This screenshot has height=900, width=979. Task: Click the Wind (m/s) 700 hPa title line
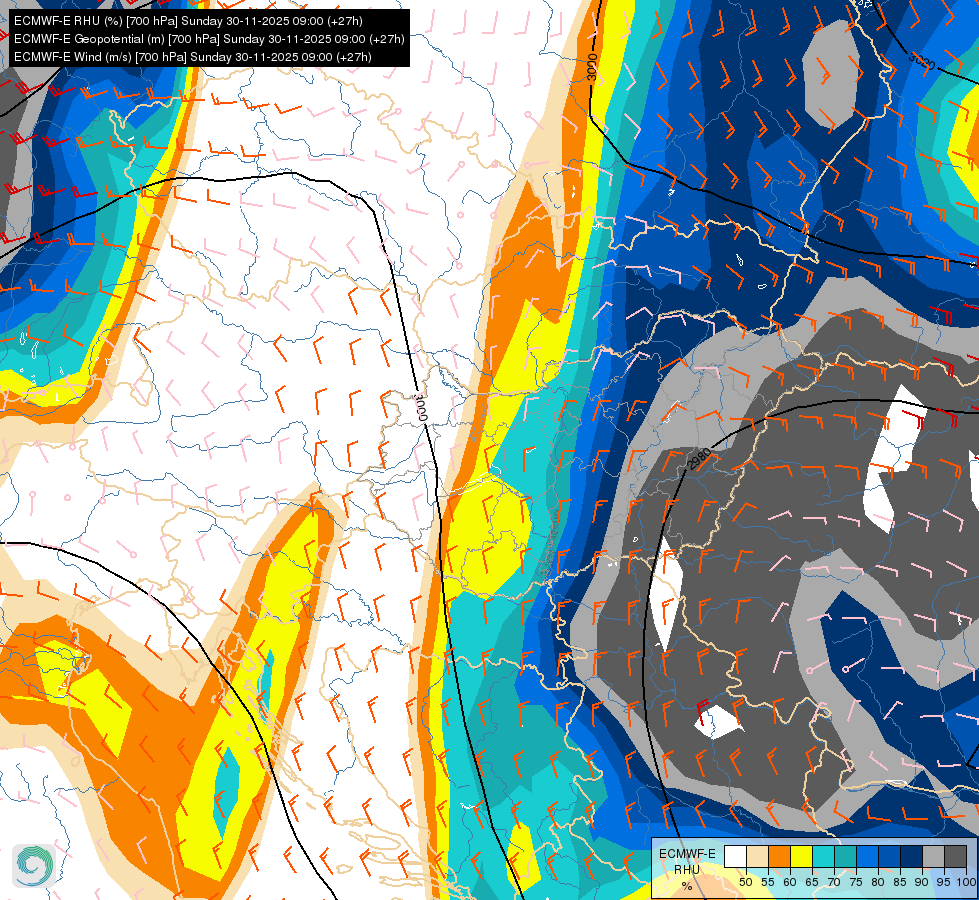[193, 57]
